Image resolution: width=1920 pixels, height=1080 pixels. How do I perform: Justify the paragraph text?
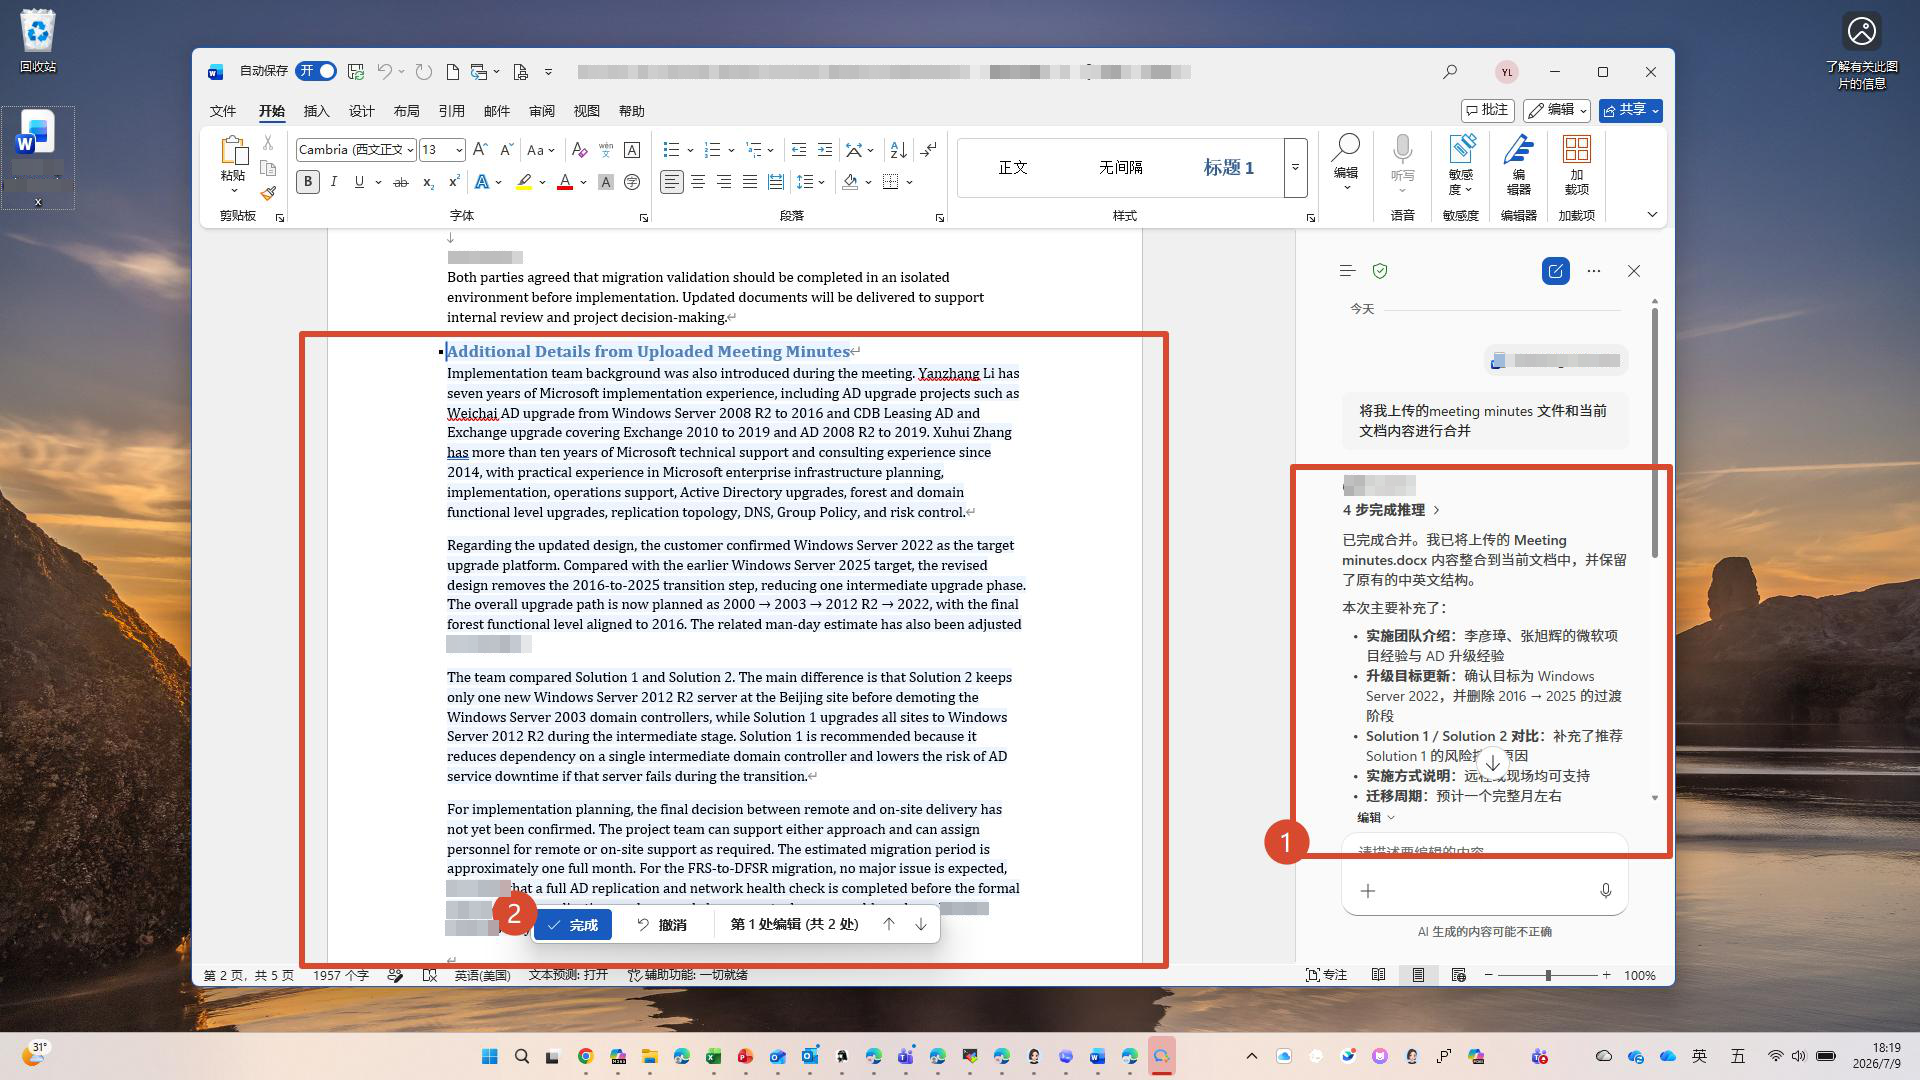click(x=750, y=182)
